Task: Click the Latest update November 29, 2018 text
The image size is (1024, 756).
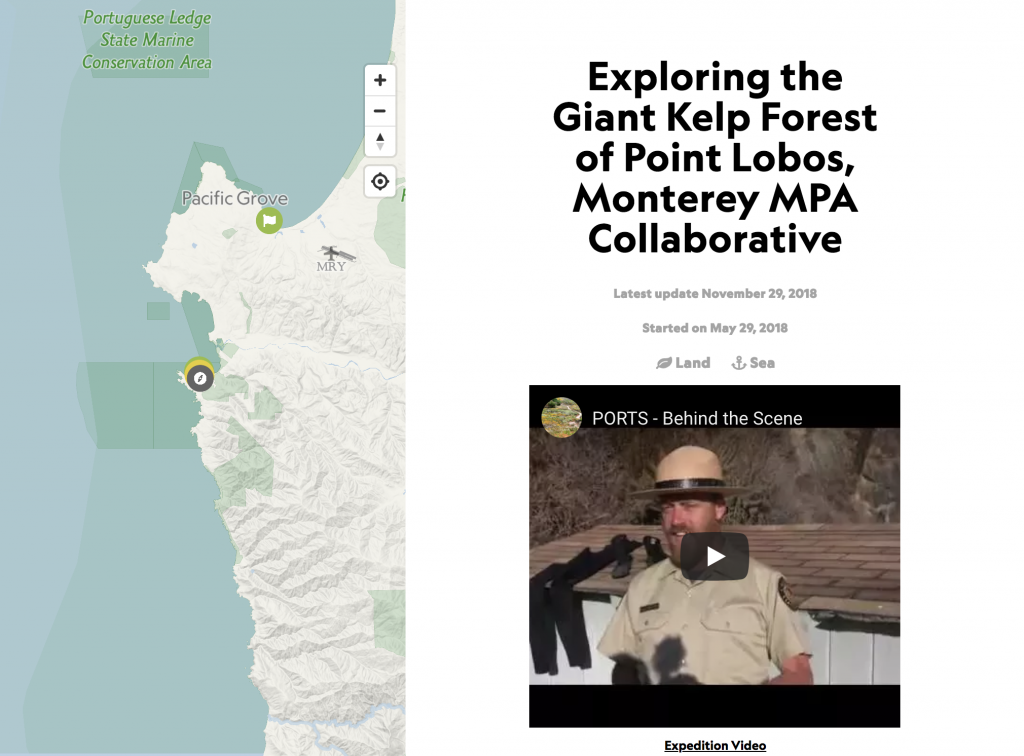Action: click(714, 294)
